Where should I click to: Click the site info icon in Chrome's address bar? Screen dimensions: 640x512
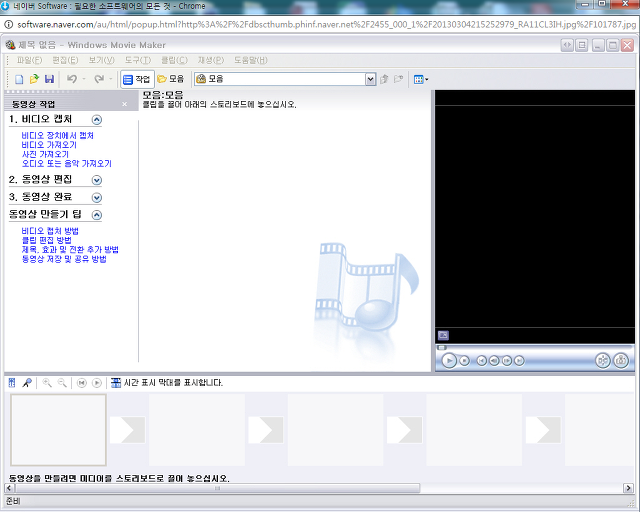pos(8,24)
